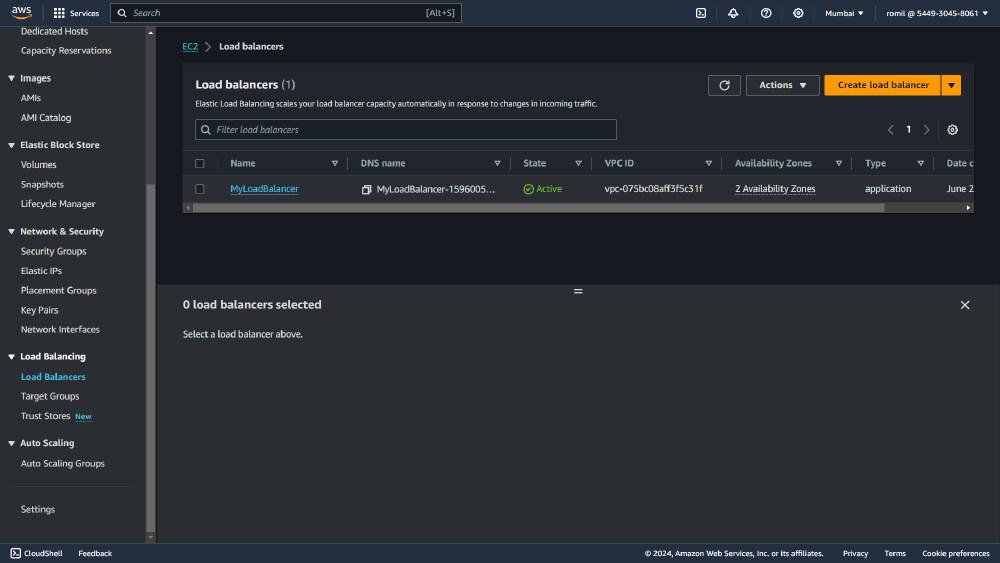Open Cookie preferences link
The height and width of the screenshot is (563, 1000).
coord(955,553)
